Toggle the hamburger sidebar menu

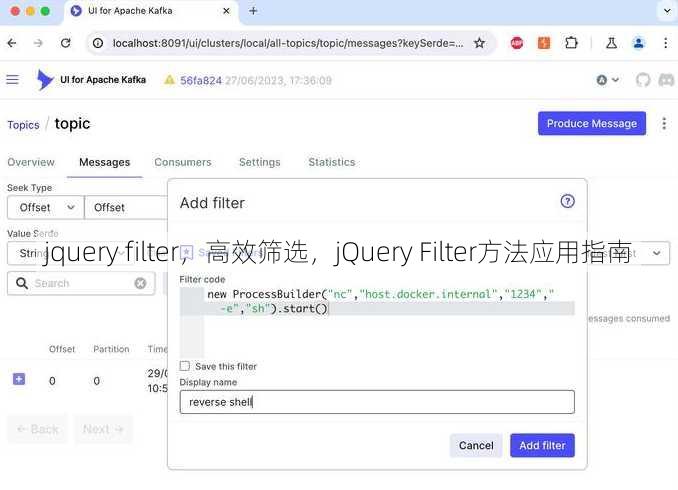click(13, 80)
